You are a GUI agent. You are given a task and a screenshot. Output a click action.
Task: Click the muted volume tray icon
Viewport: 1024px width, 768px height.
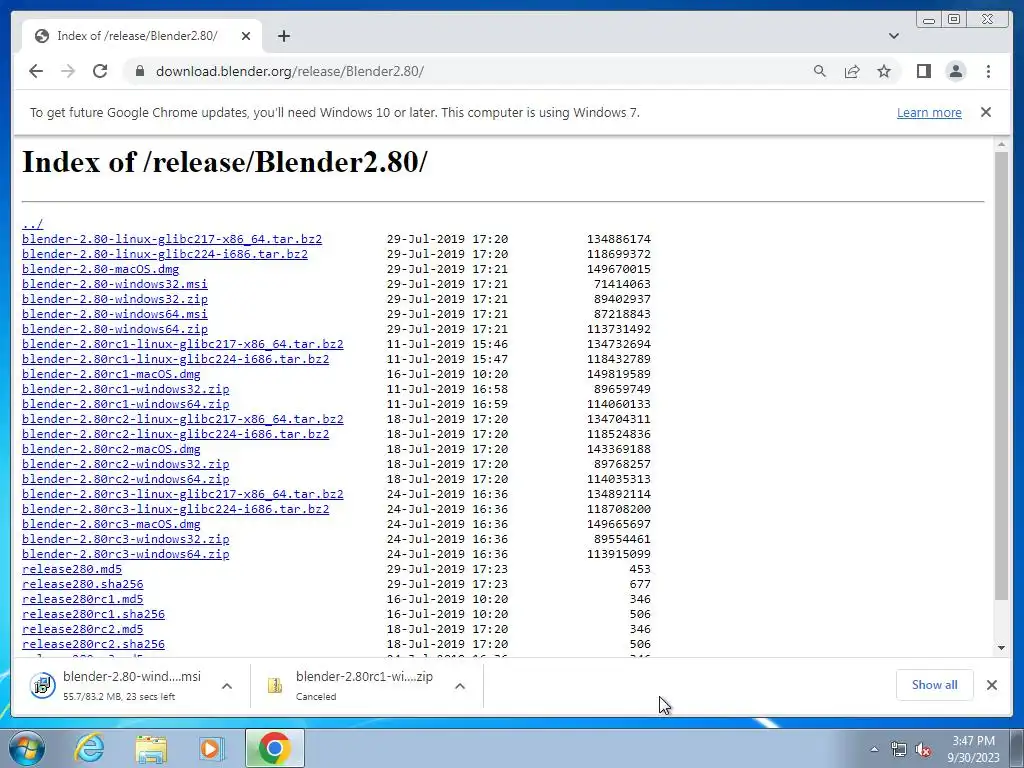pyautogui.click(x=923, y=750)
